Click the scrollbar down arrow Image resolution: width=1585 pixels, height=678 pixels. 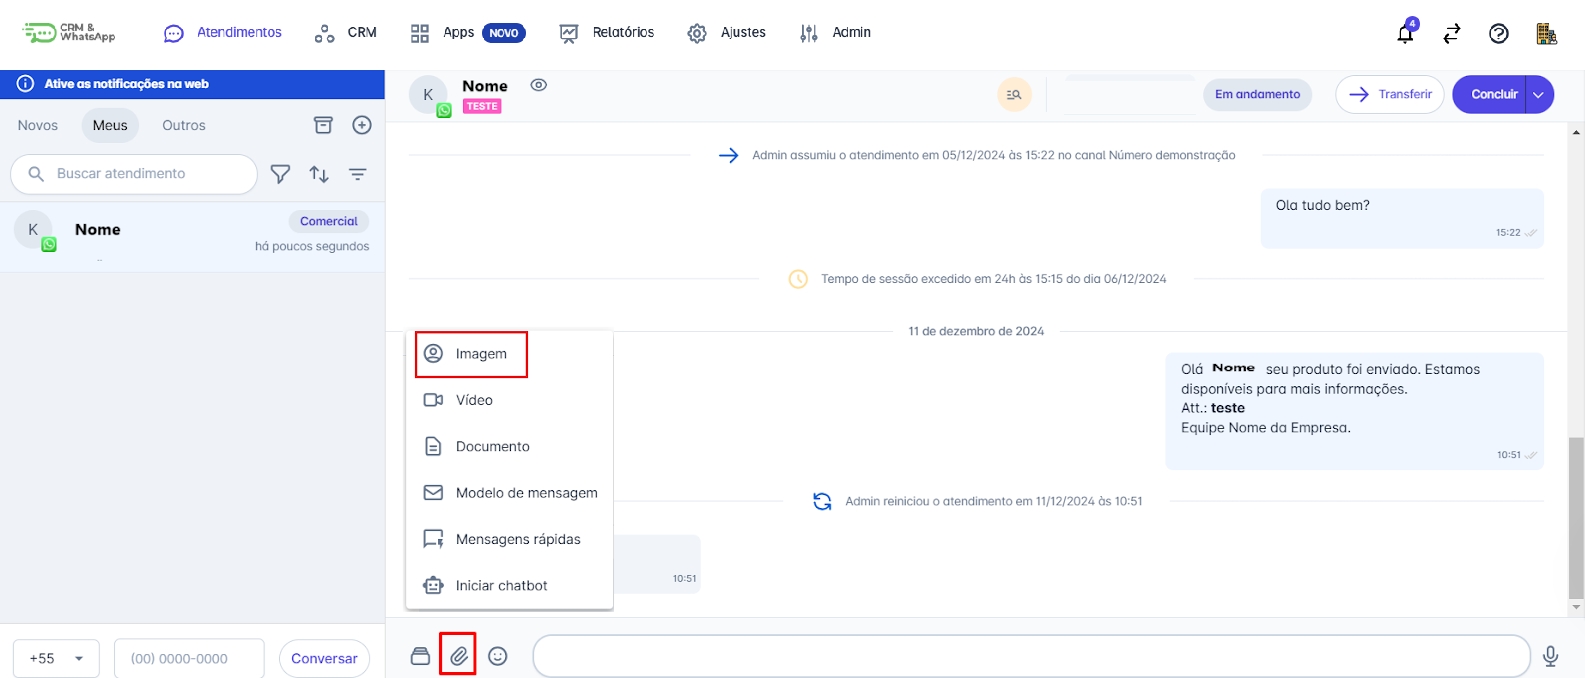coord(1577,607)
